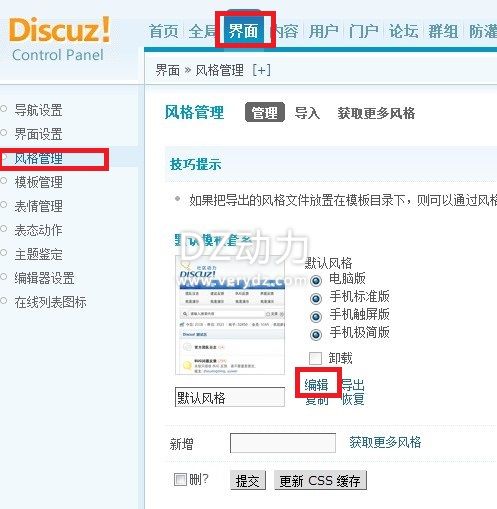Click the 导出 link
Viewport: 497px width, 509px height.
pyautogui.click(x=353, y=385)
